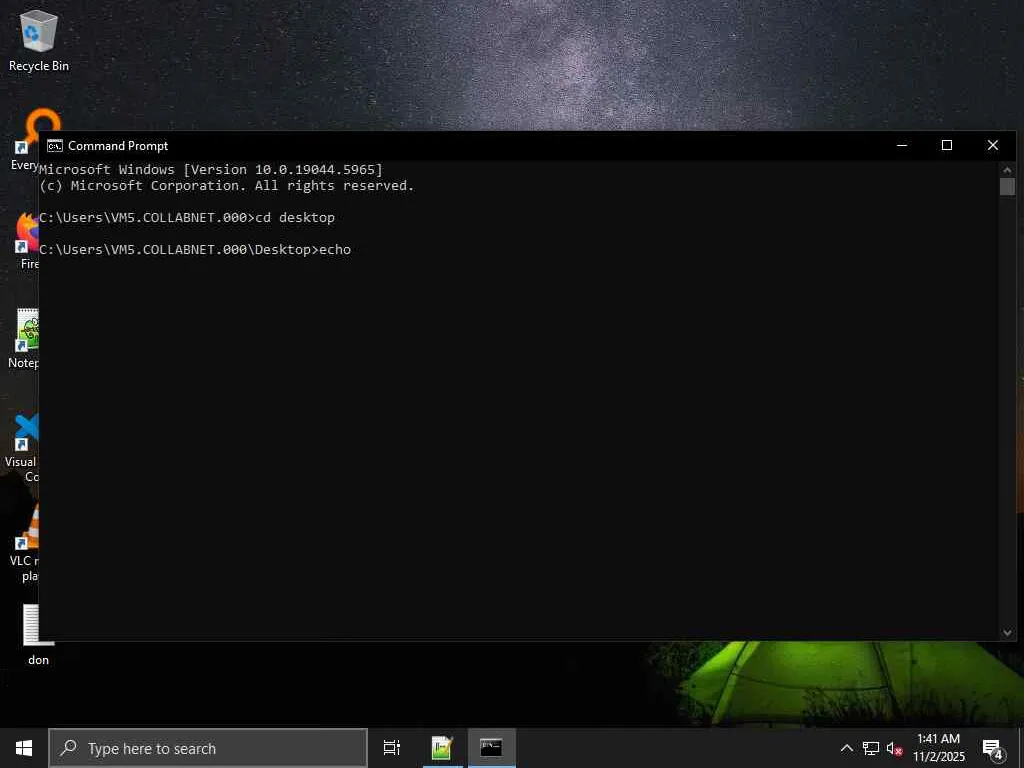The width and height of the screenshot is (1024, 768).
Task: Switch to the Notepad++ taskbar app
Action: pyautogui.click(x=442, y=748)
